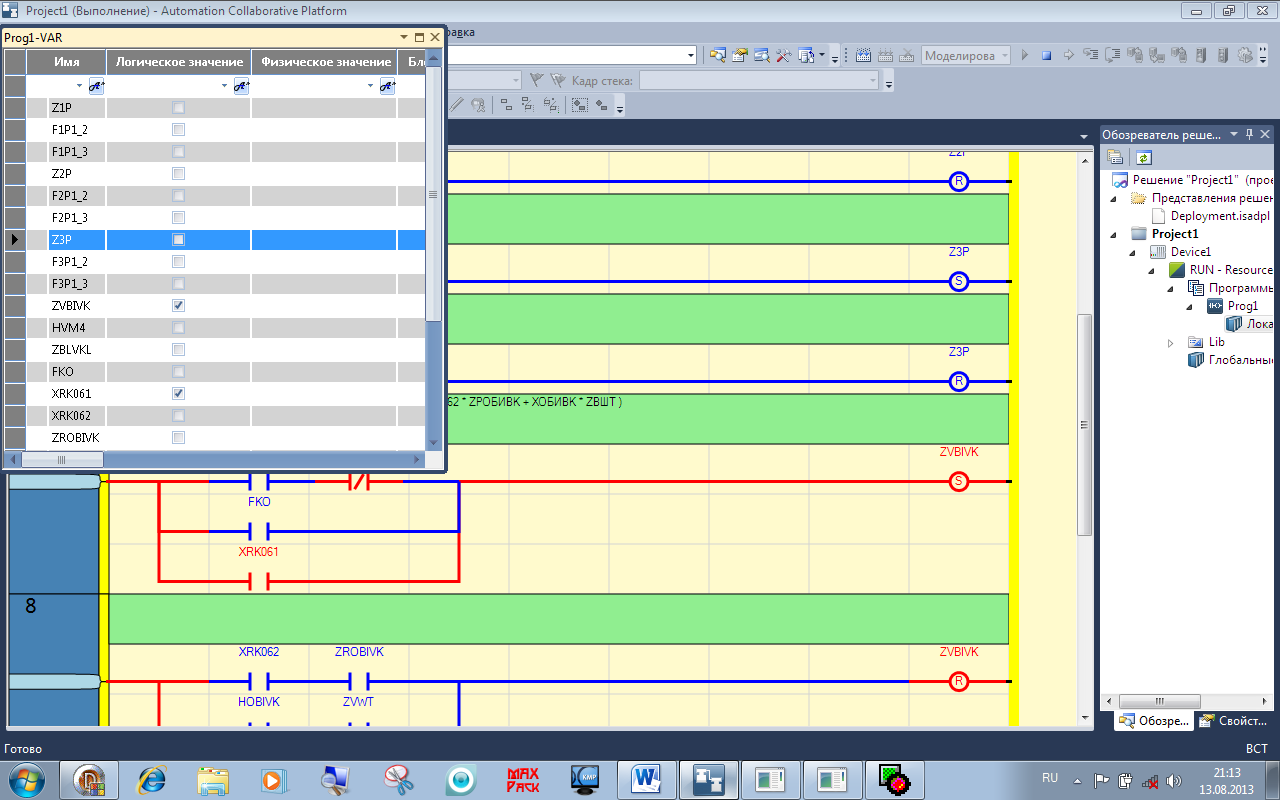Click the gear settings icon at the toolbar end
1280x800 pixels.
click(1245, 55)
